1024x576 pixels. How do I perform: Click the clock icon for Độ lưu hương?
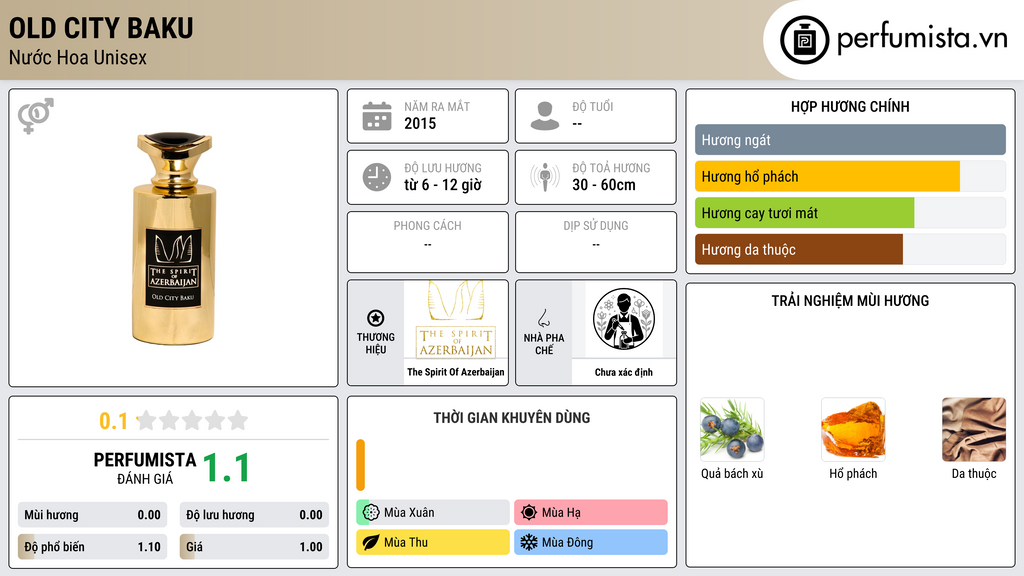377,177
